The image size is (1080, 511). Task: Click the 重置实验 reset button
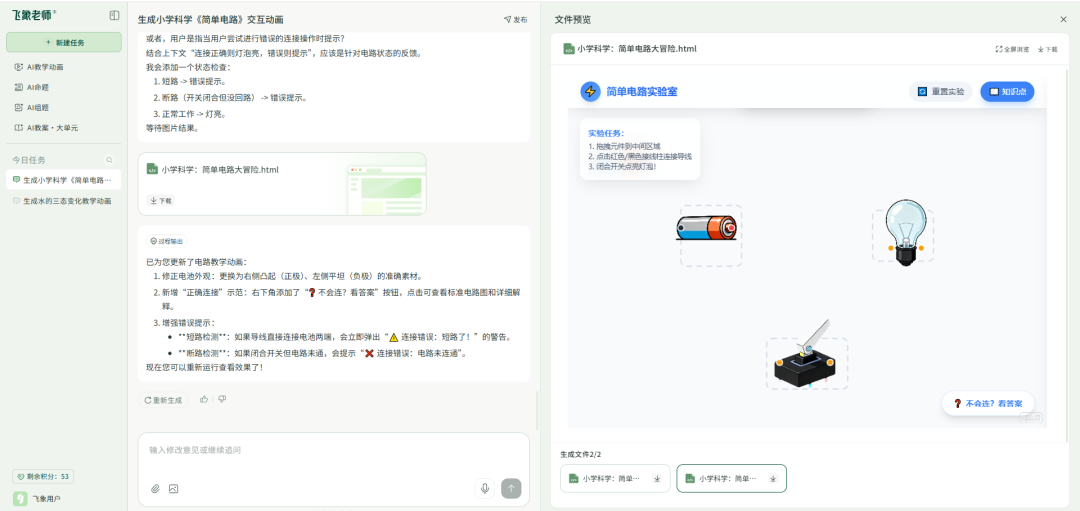coord(941,91)
